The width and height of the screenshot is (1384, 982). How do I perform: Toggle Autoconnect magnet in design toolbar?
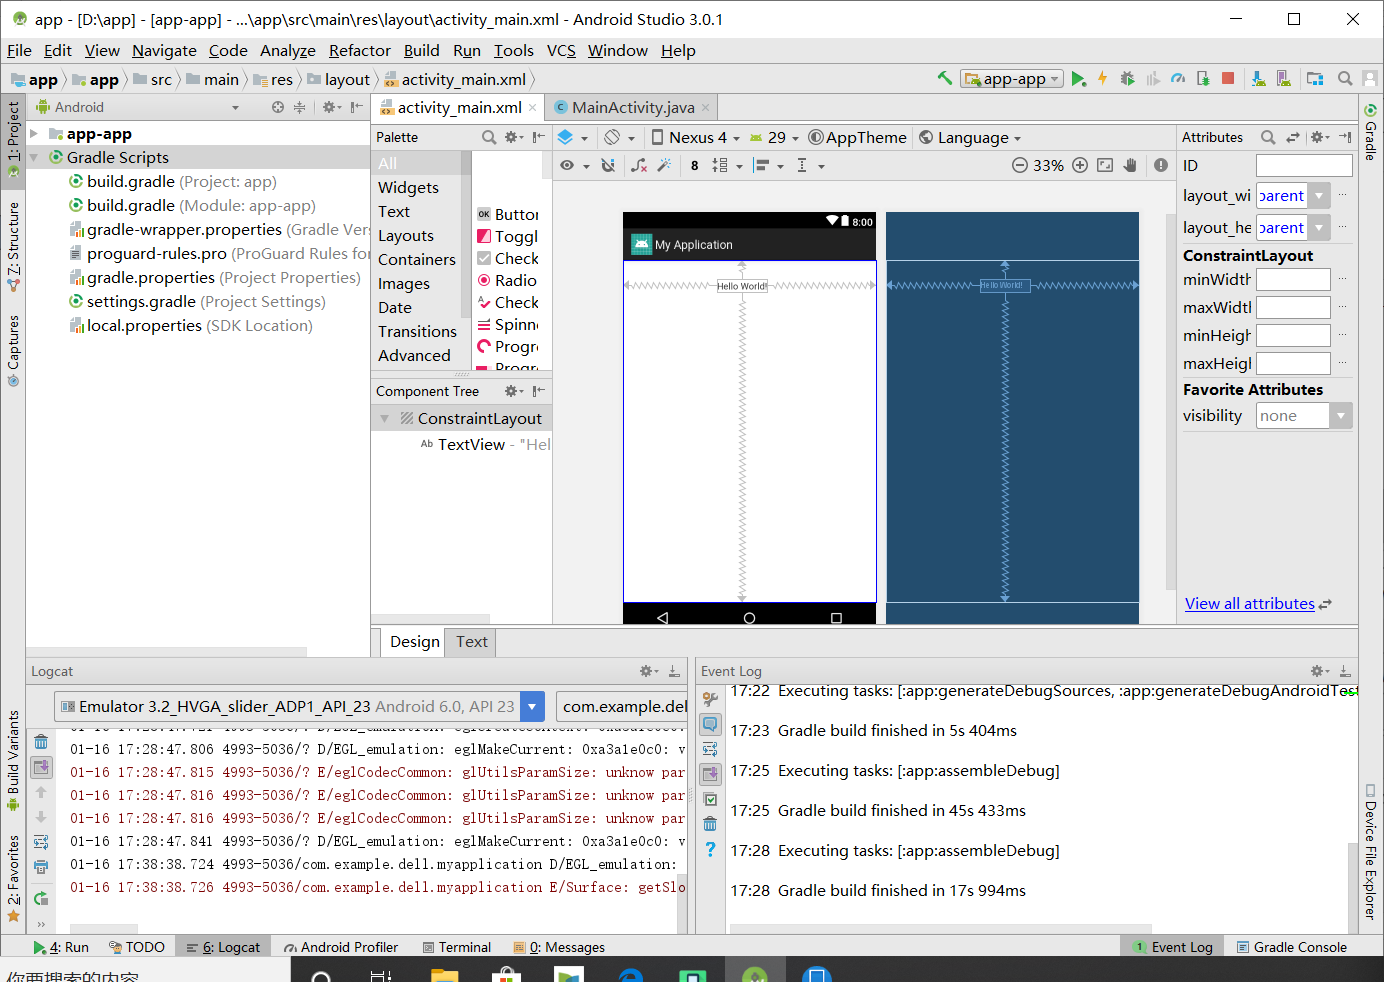coord(607,165)
